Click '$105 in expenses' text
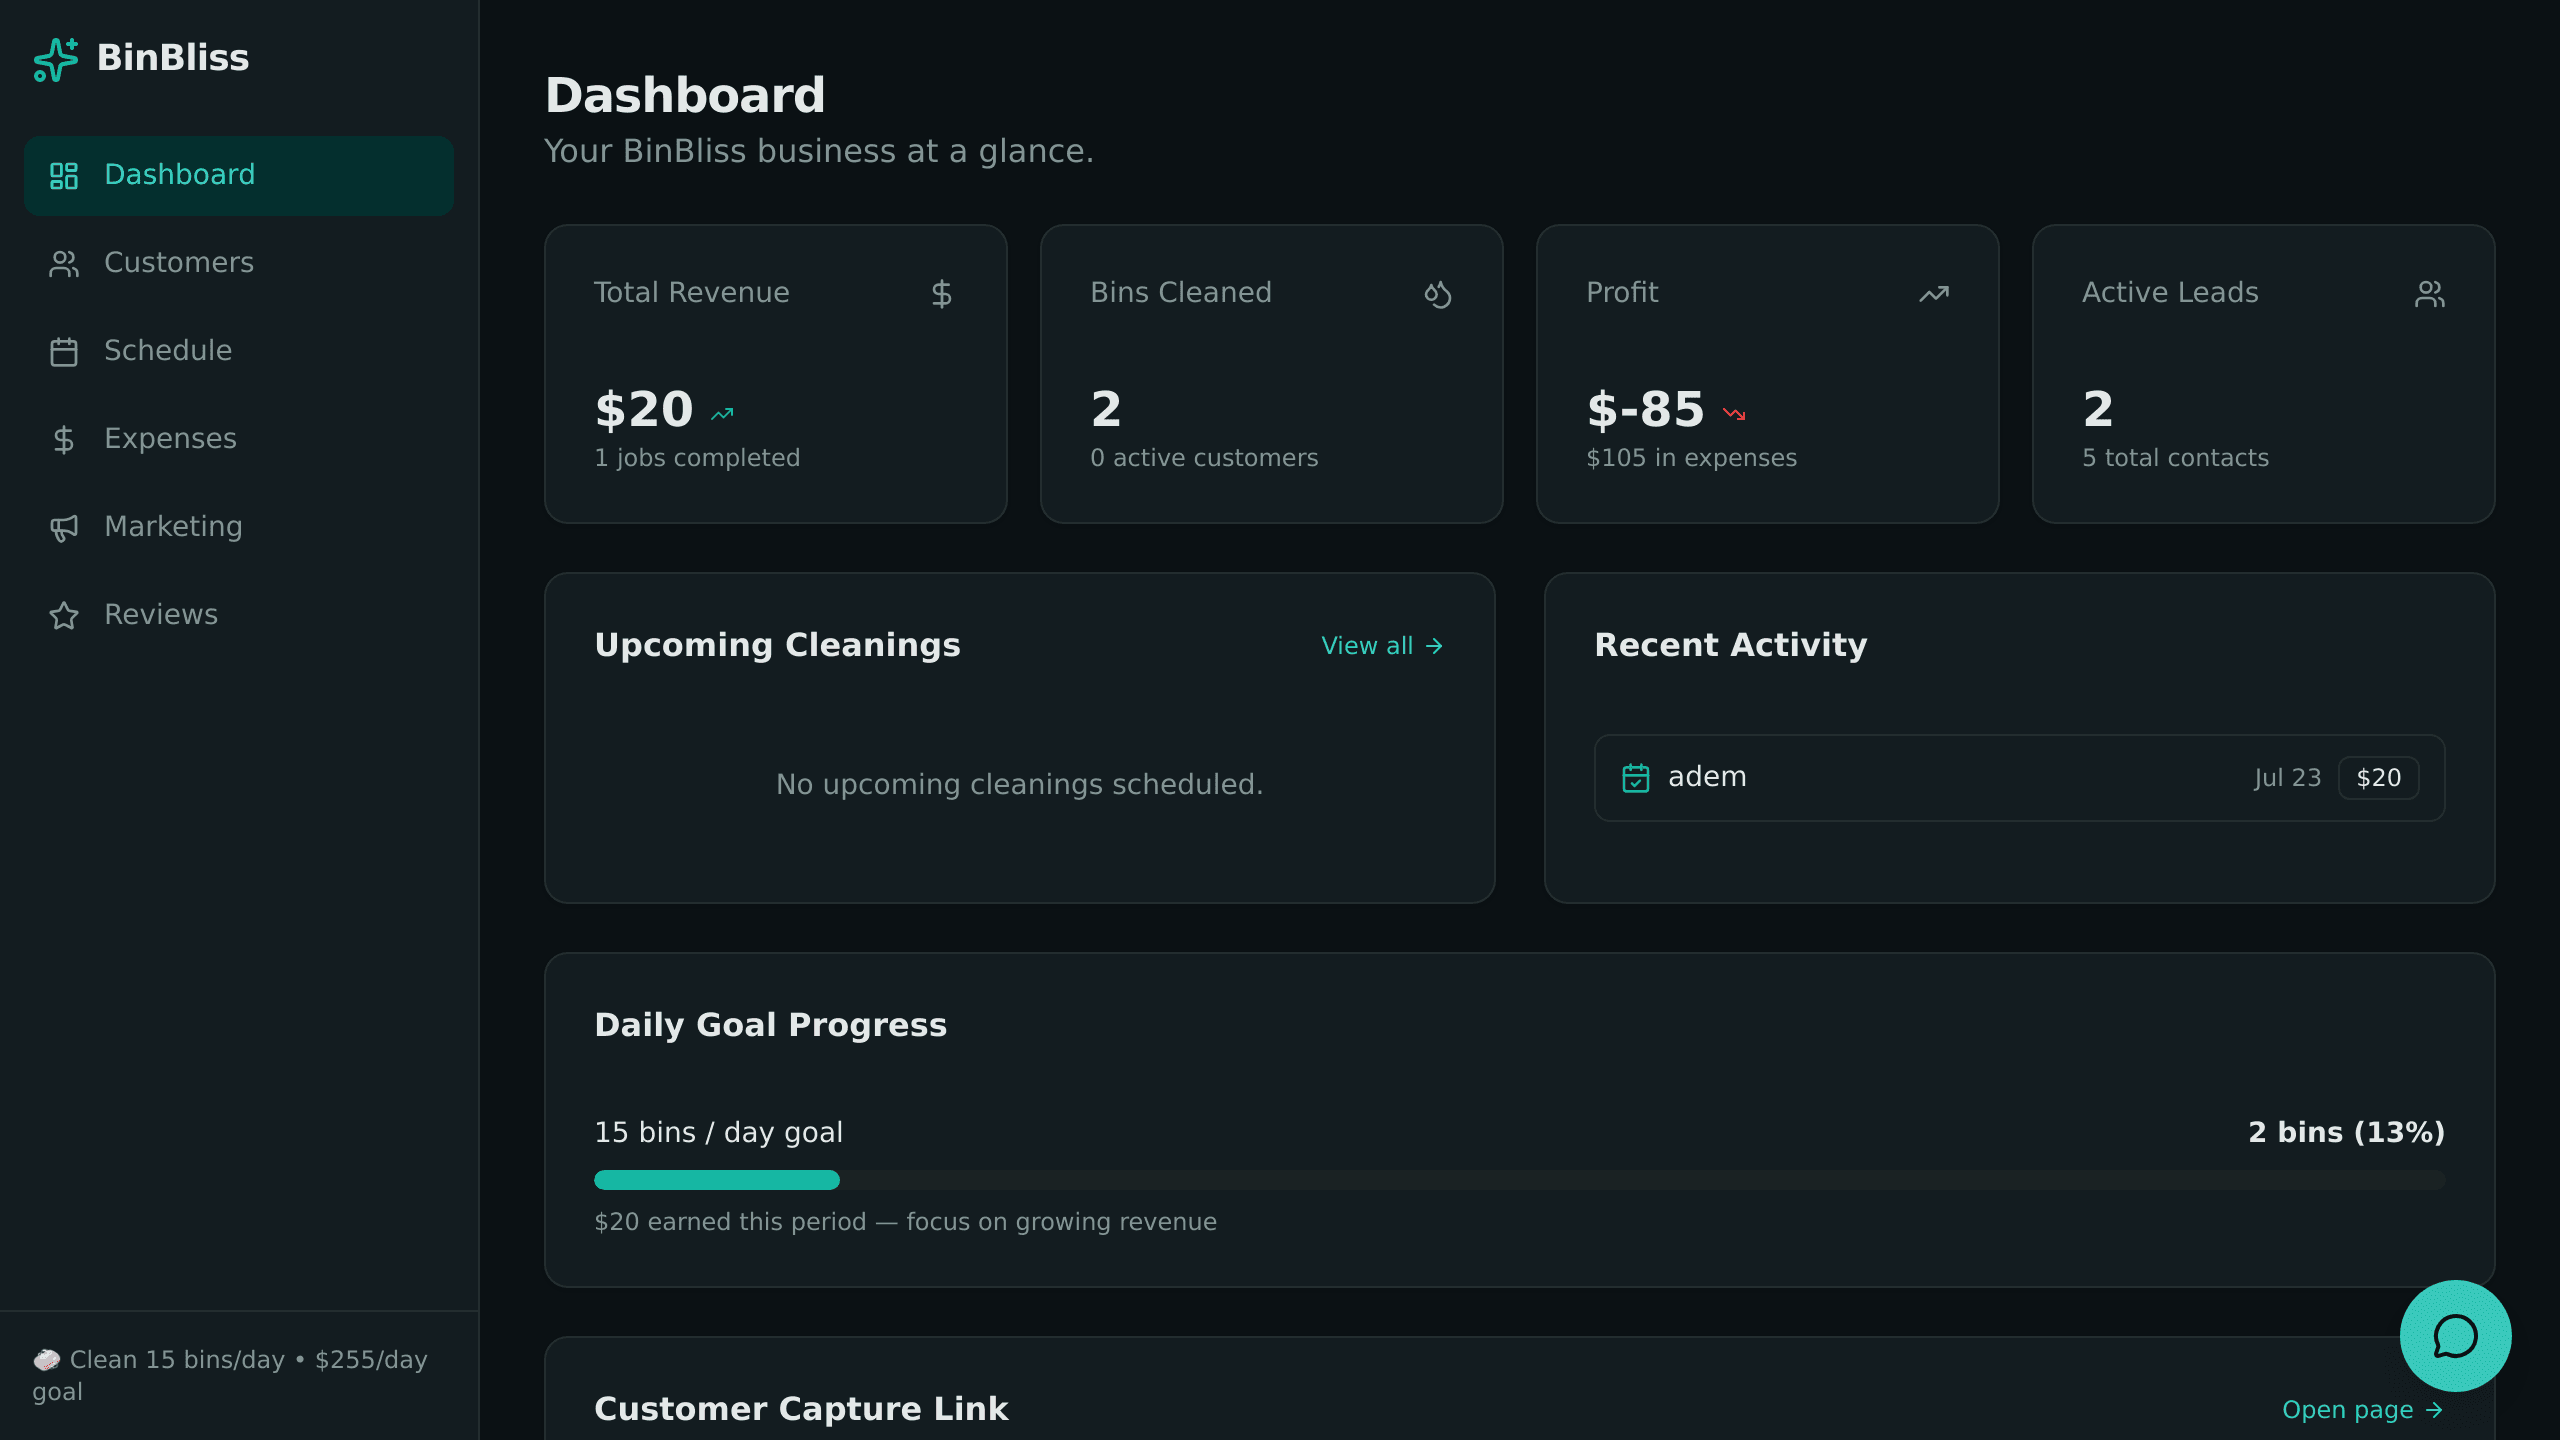Viewport: 2560px width, 1440px height. point(1692,458)
